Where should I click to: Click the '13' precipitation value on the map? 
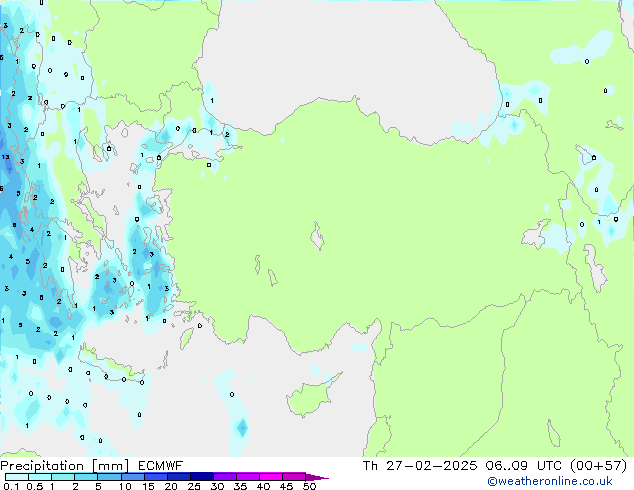[x=5, y=157]
